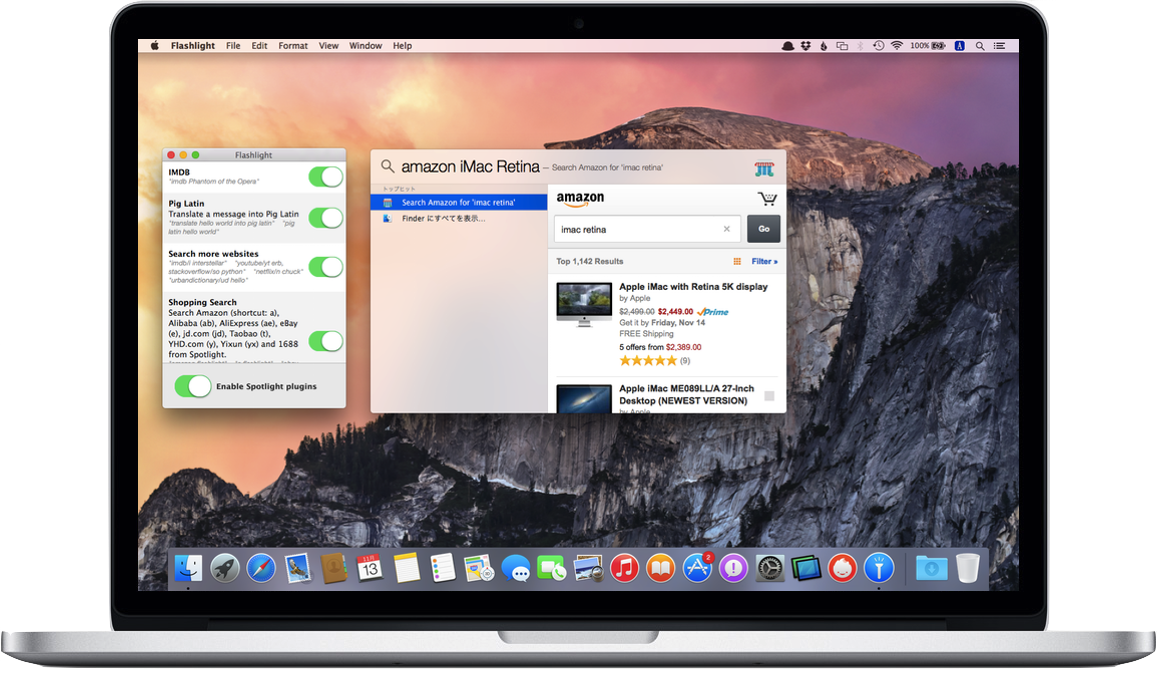
Task: Open Calendar from the Dock
Action: coord(370,568)
